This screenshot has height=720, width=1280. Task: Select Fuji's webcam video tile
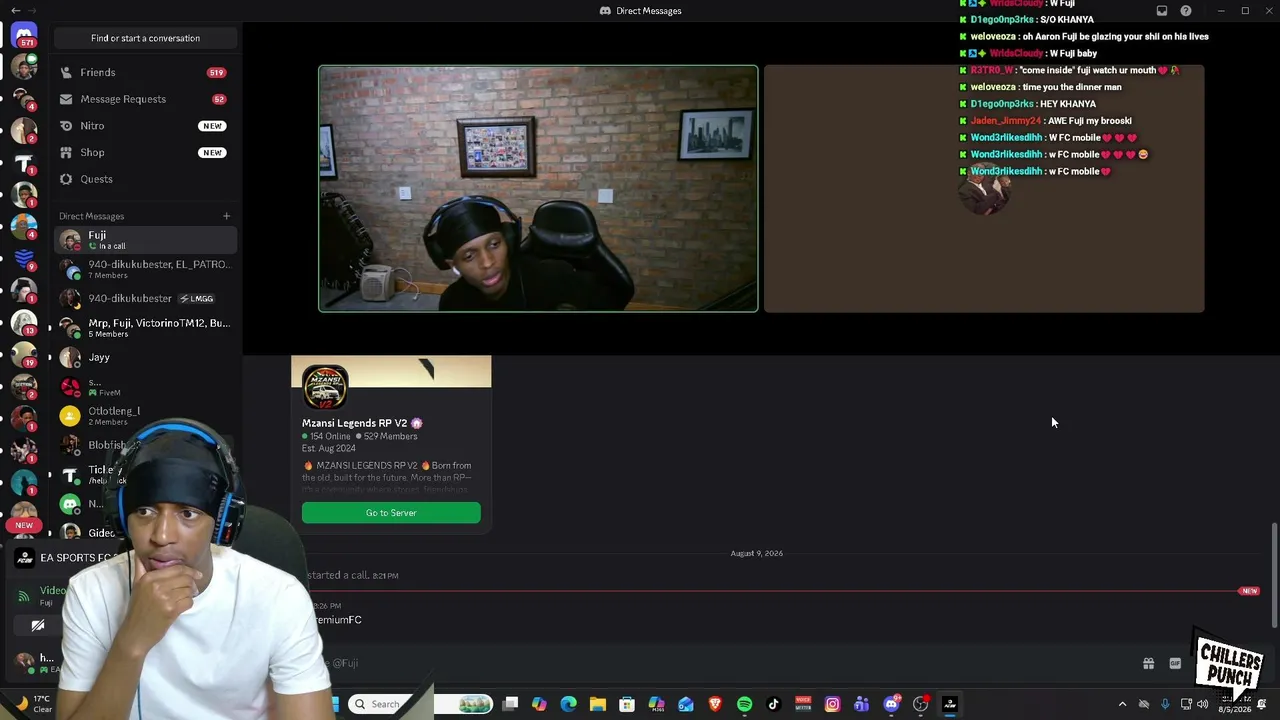(x=538, y=189)
